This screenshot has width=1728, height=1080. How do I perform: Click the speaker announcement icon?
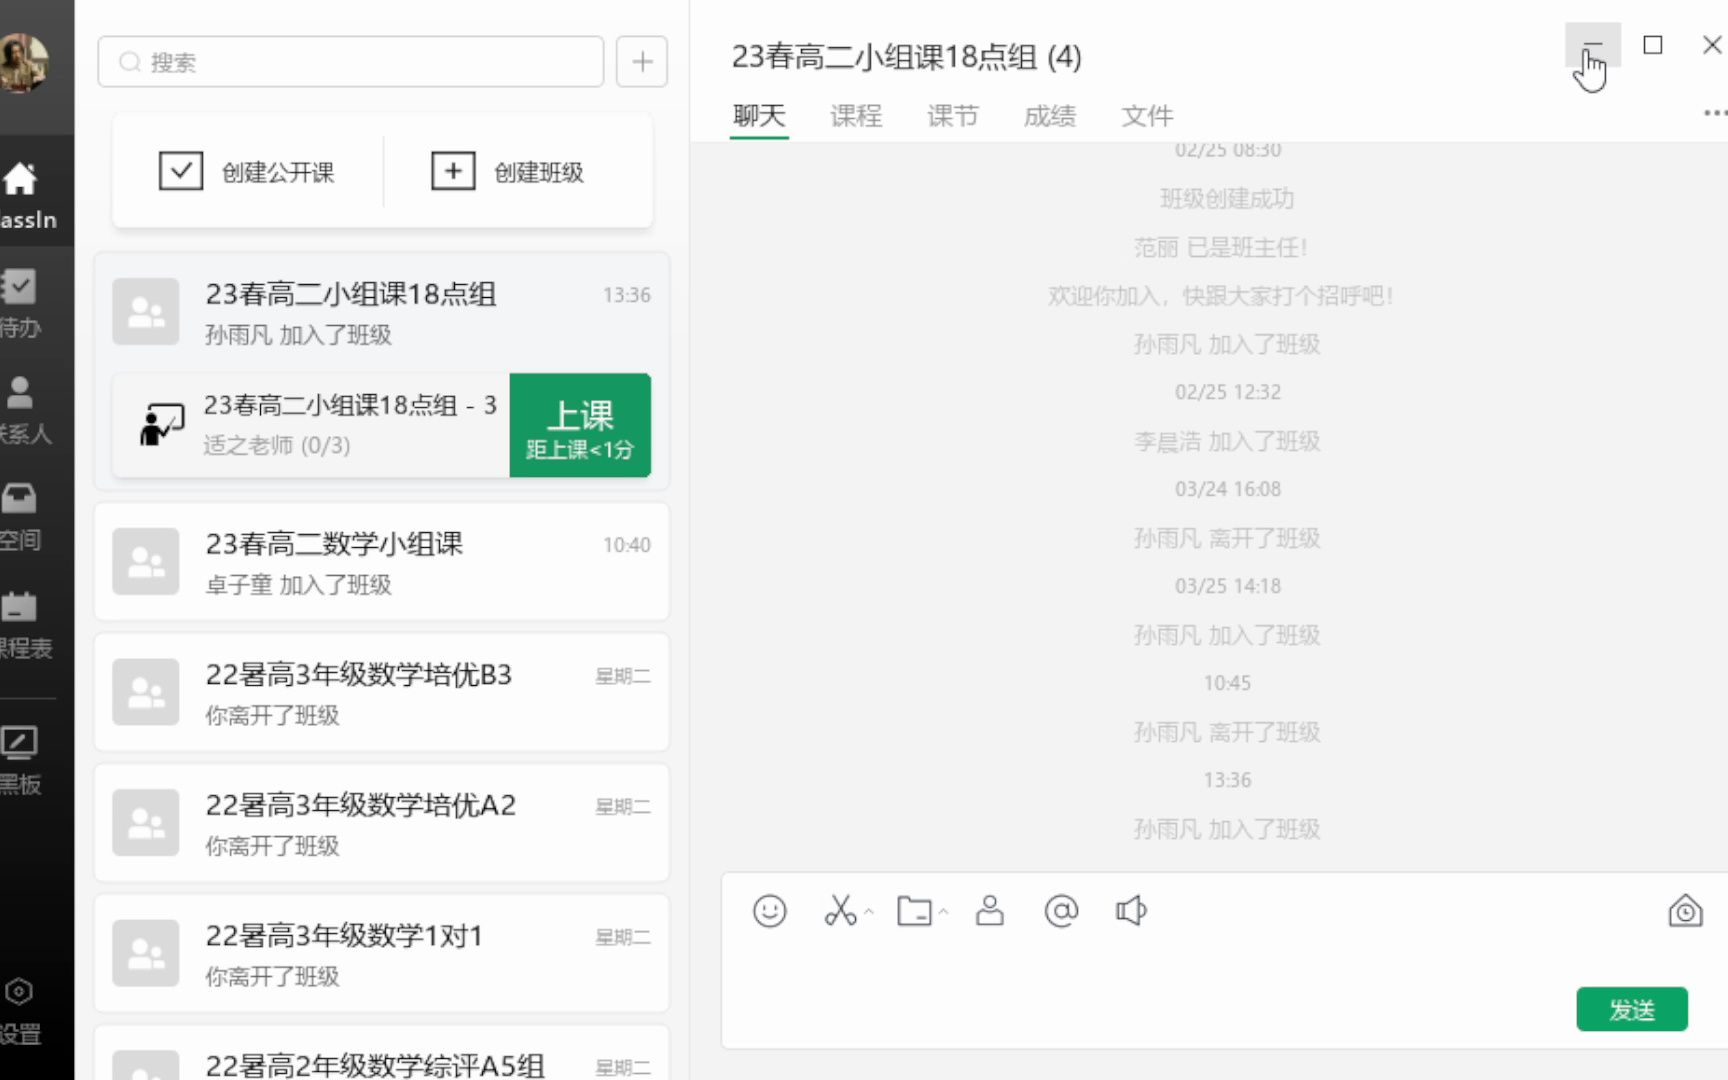1131,910
